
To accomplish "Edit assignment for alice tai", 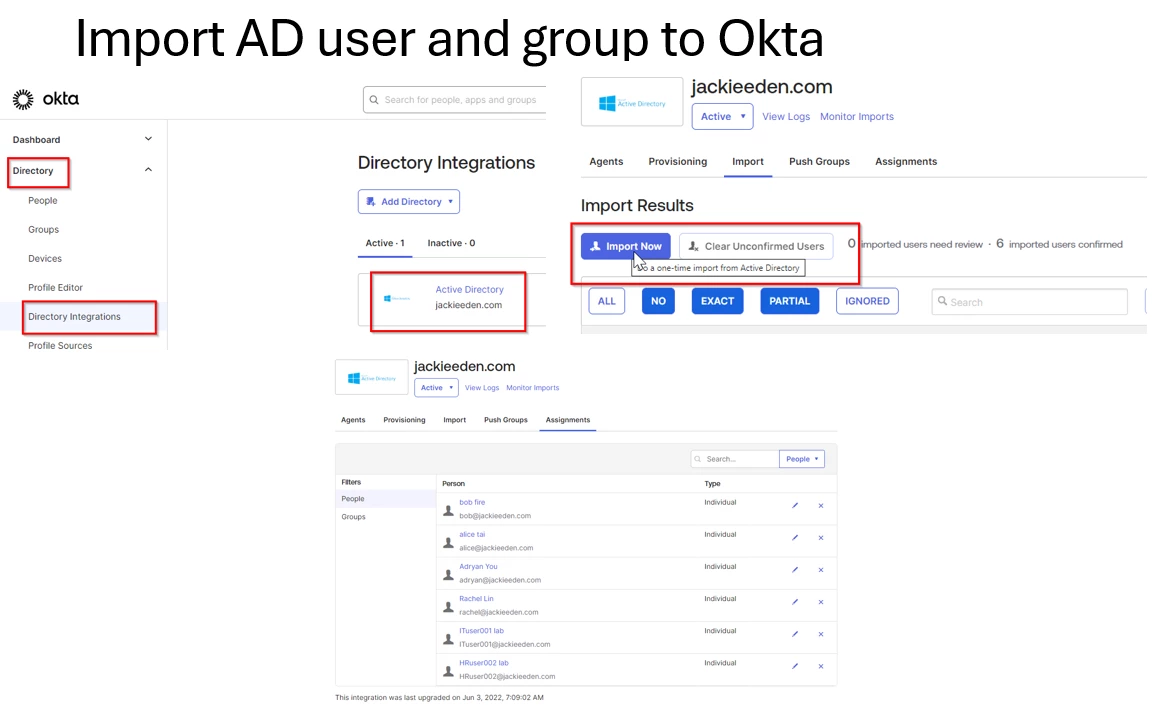I will tap(795, 537).
